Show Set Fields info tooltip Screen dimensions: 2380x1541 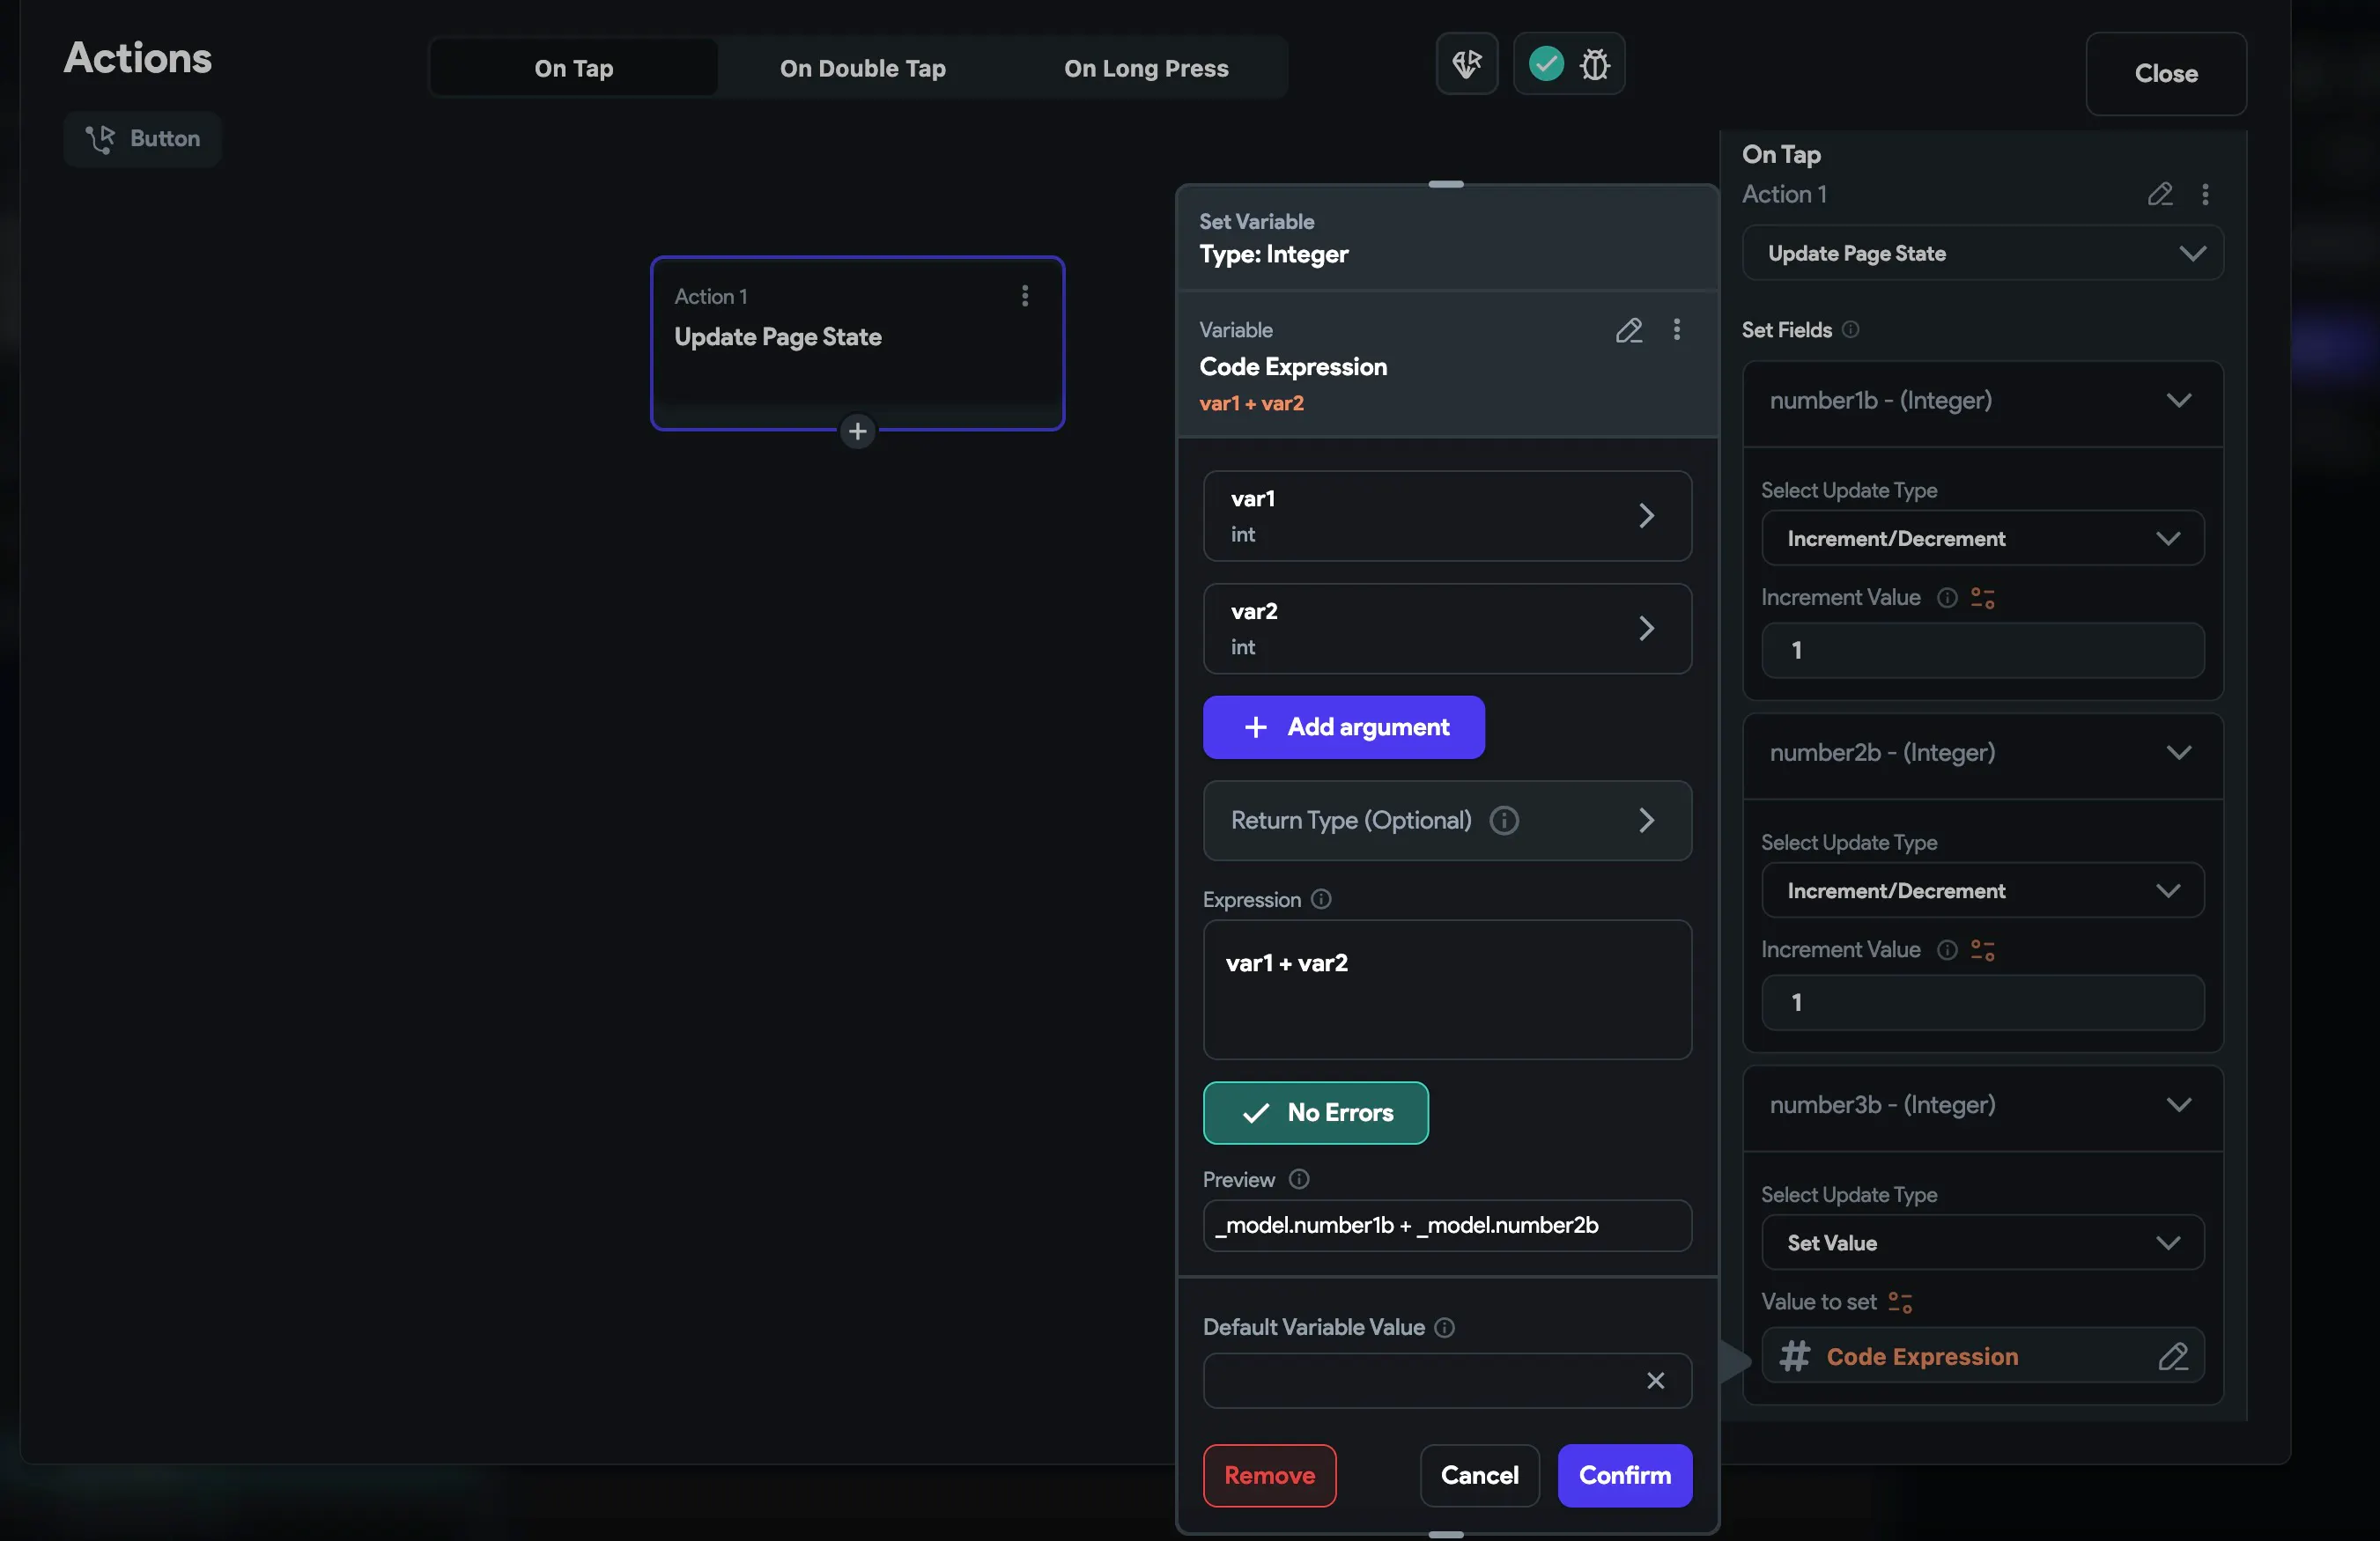[x=1850, y=330]
